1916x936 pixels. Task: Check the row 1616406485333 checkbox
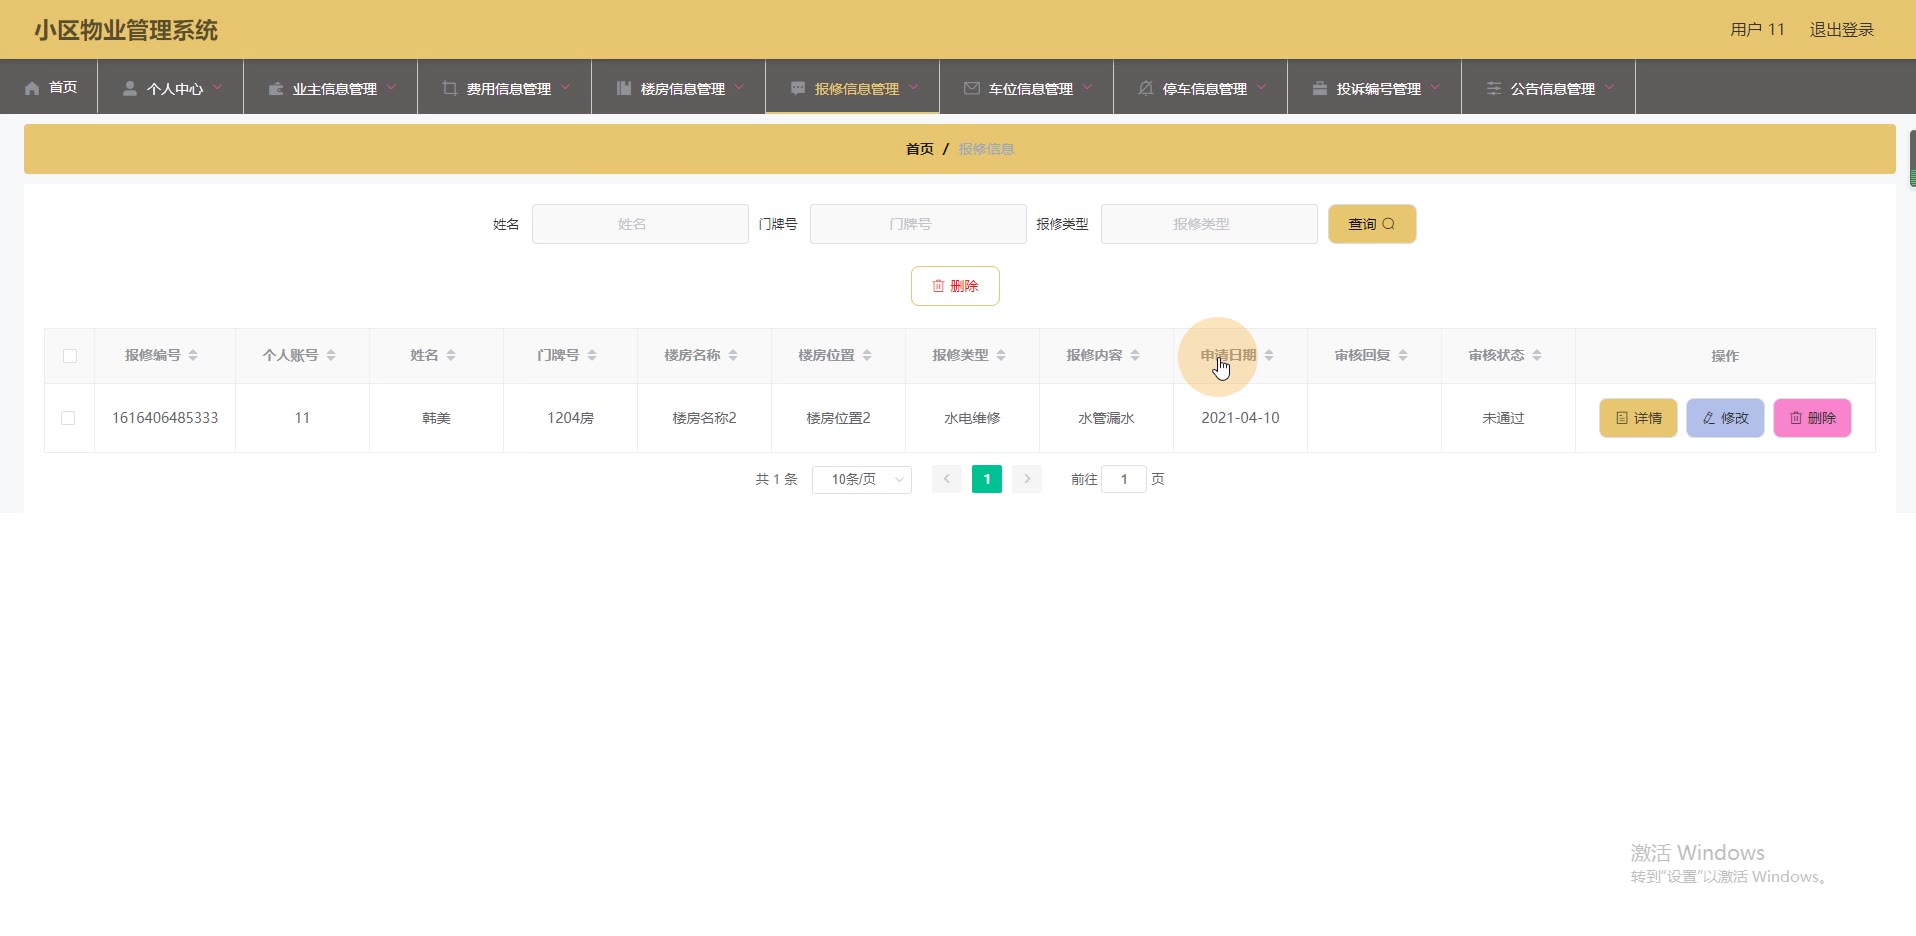click(68, 418)
